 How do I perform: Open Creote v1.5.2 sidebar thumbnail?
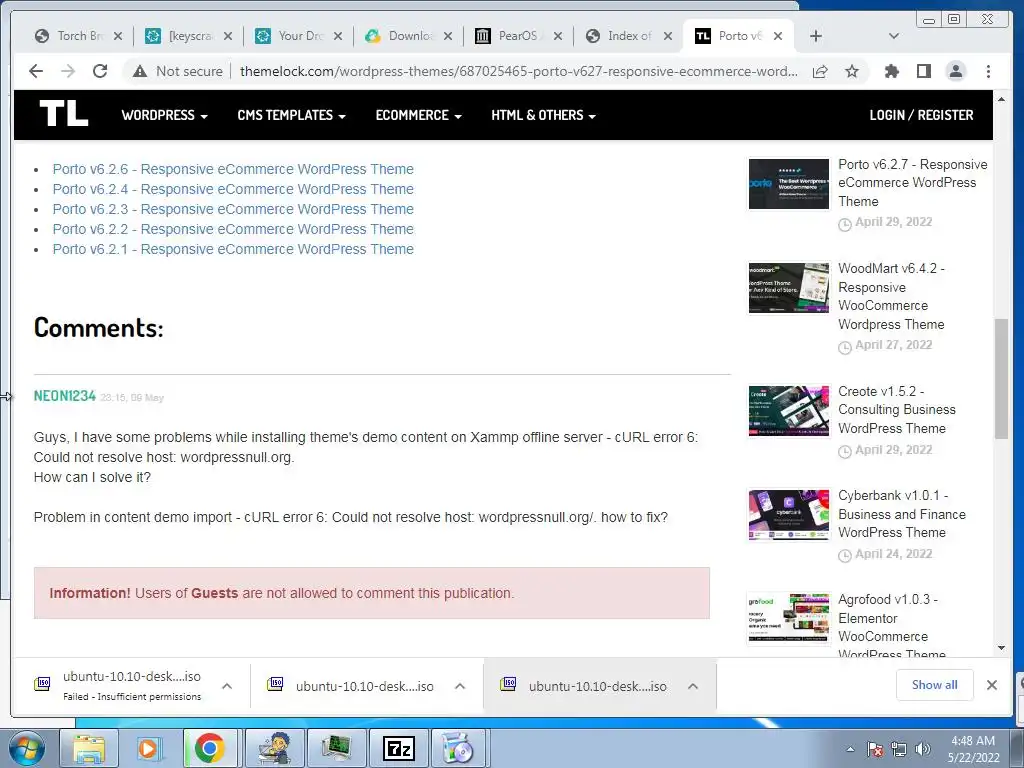(x=788, y=411)
